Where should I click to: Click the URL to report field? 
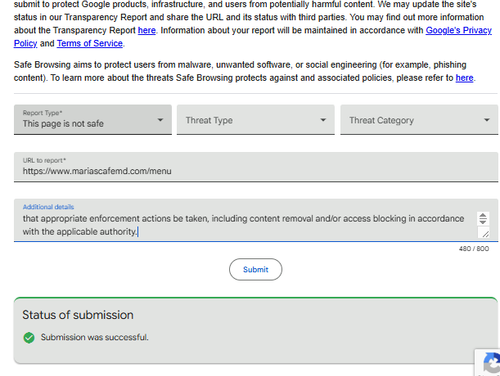[256, 167]
